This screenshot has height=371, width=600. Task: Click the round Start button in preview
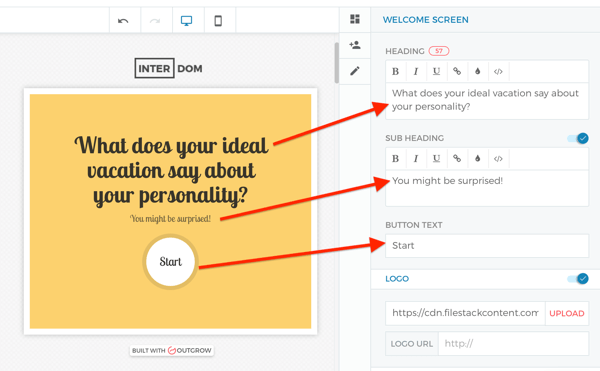170,262
